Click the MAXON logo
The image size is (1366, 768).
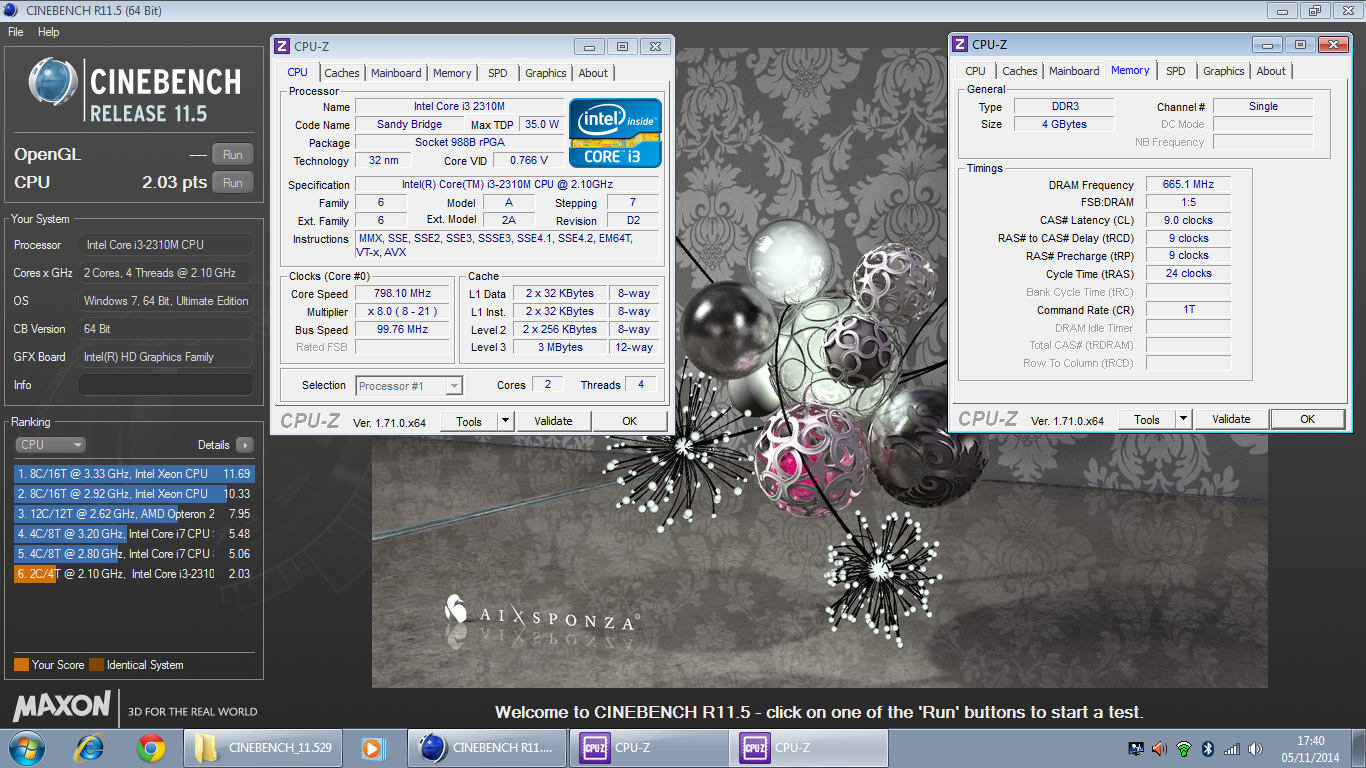[61, 706]
